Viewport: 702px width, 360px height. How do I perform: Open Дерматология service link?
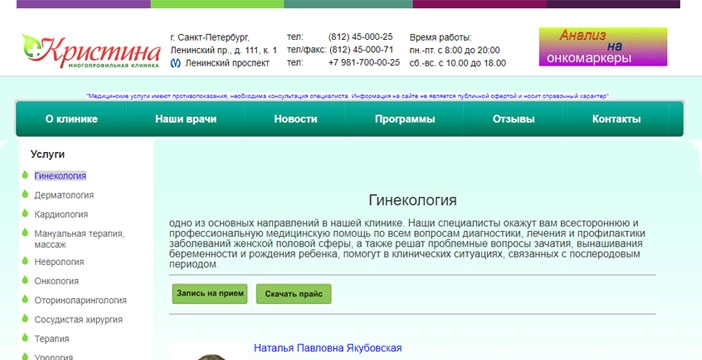[x=64, y=195]
